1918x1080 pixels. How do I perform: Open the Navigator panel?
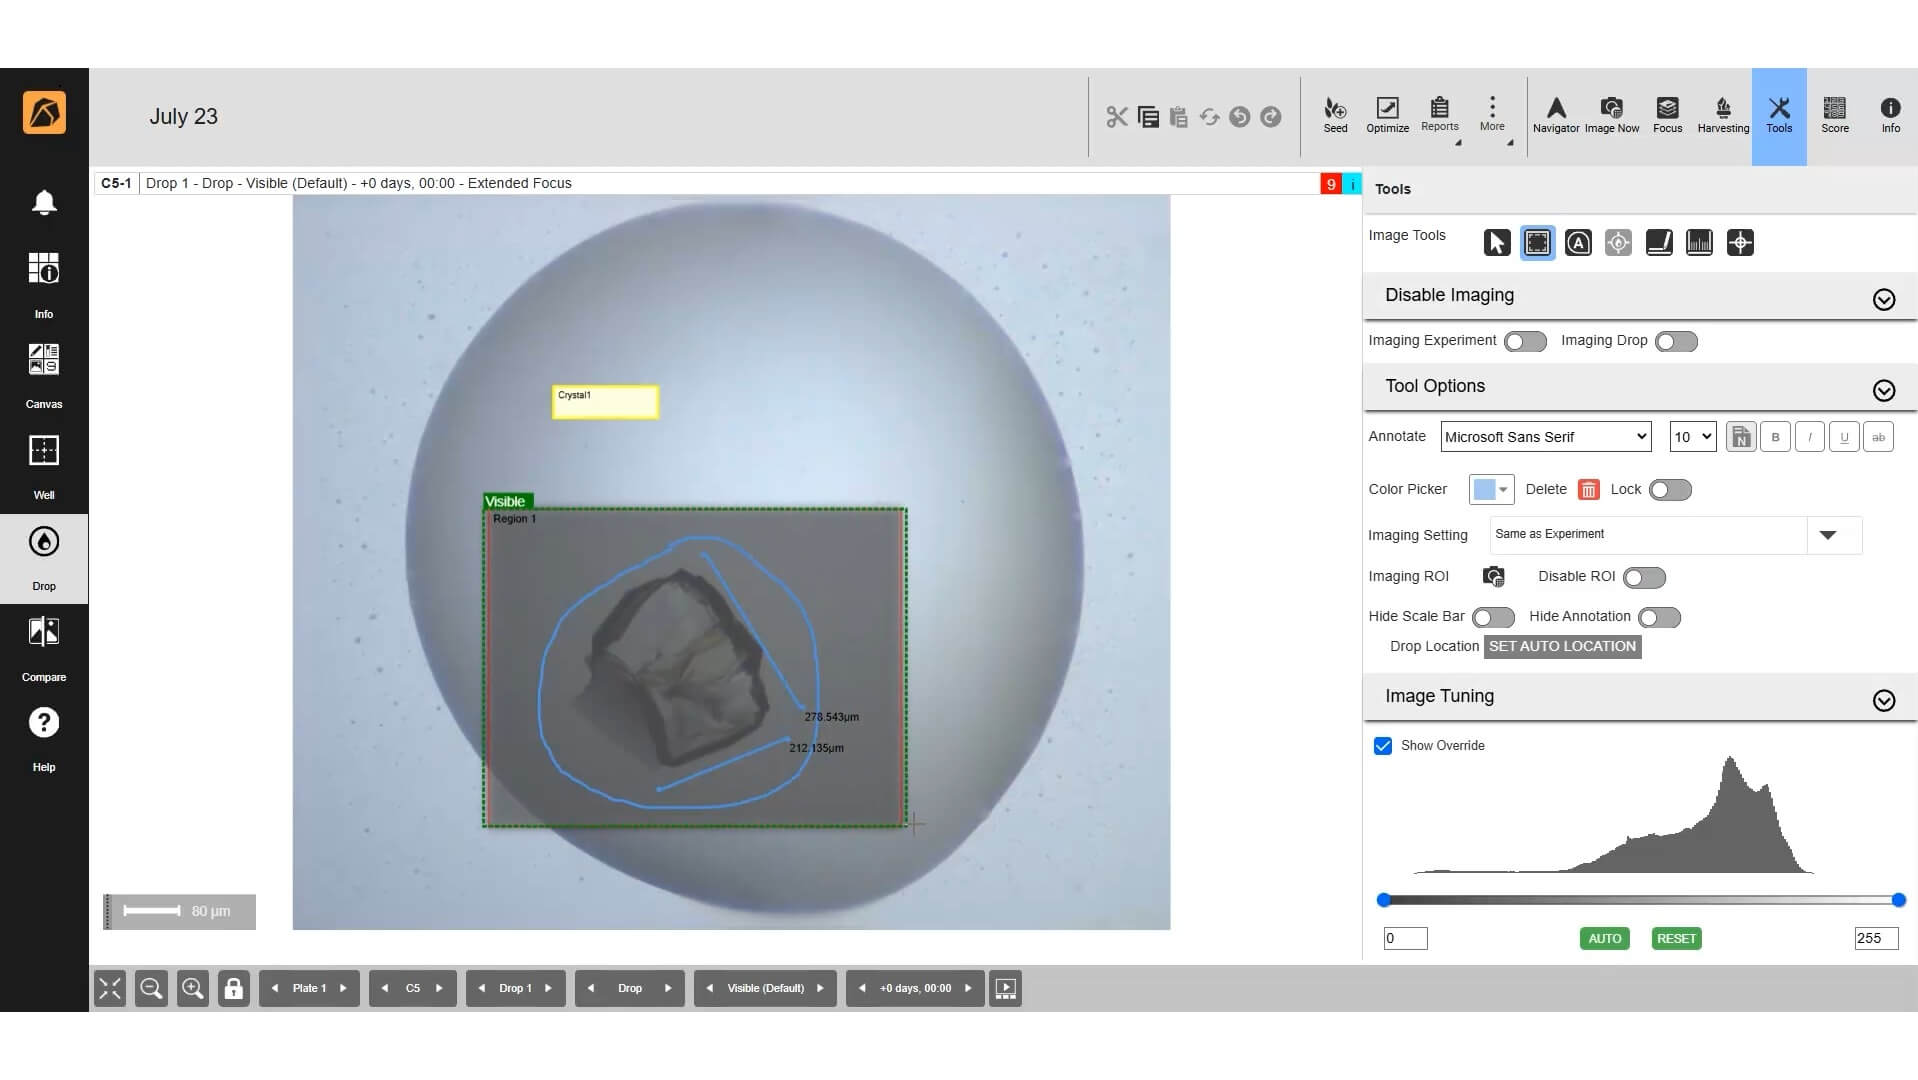pyautogui.click(x=1556, y=115)
